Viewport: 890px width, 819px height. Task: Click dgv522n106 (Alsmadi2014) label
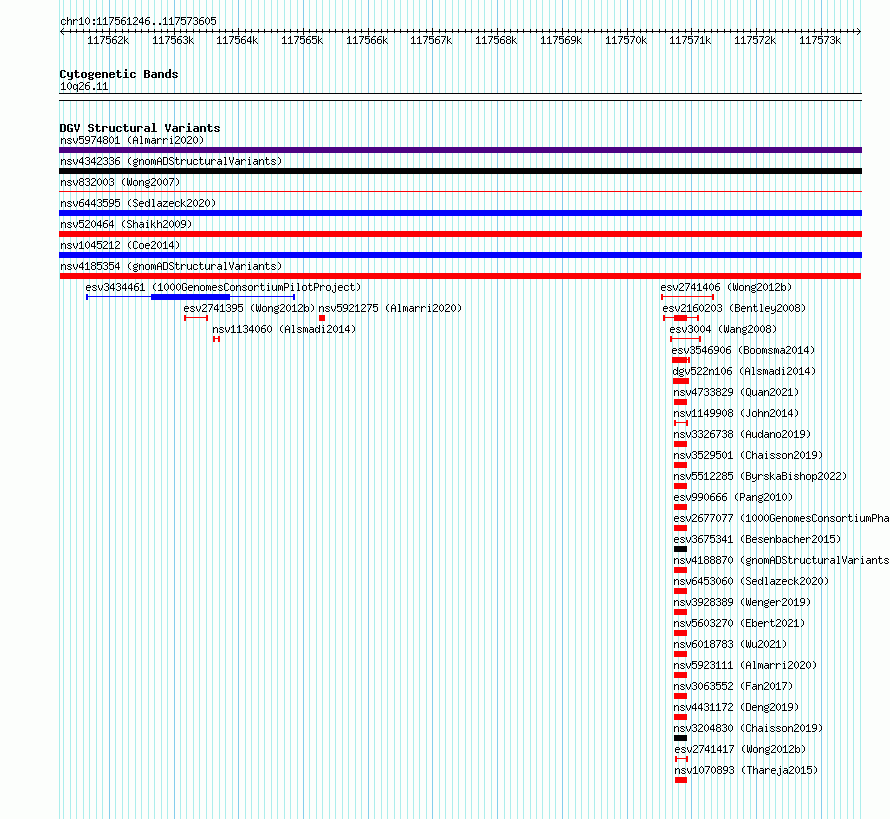pos(744,371)
